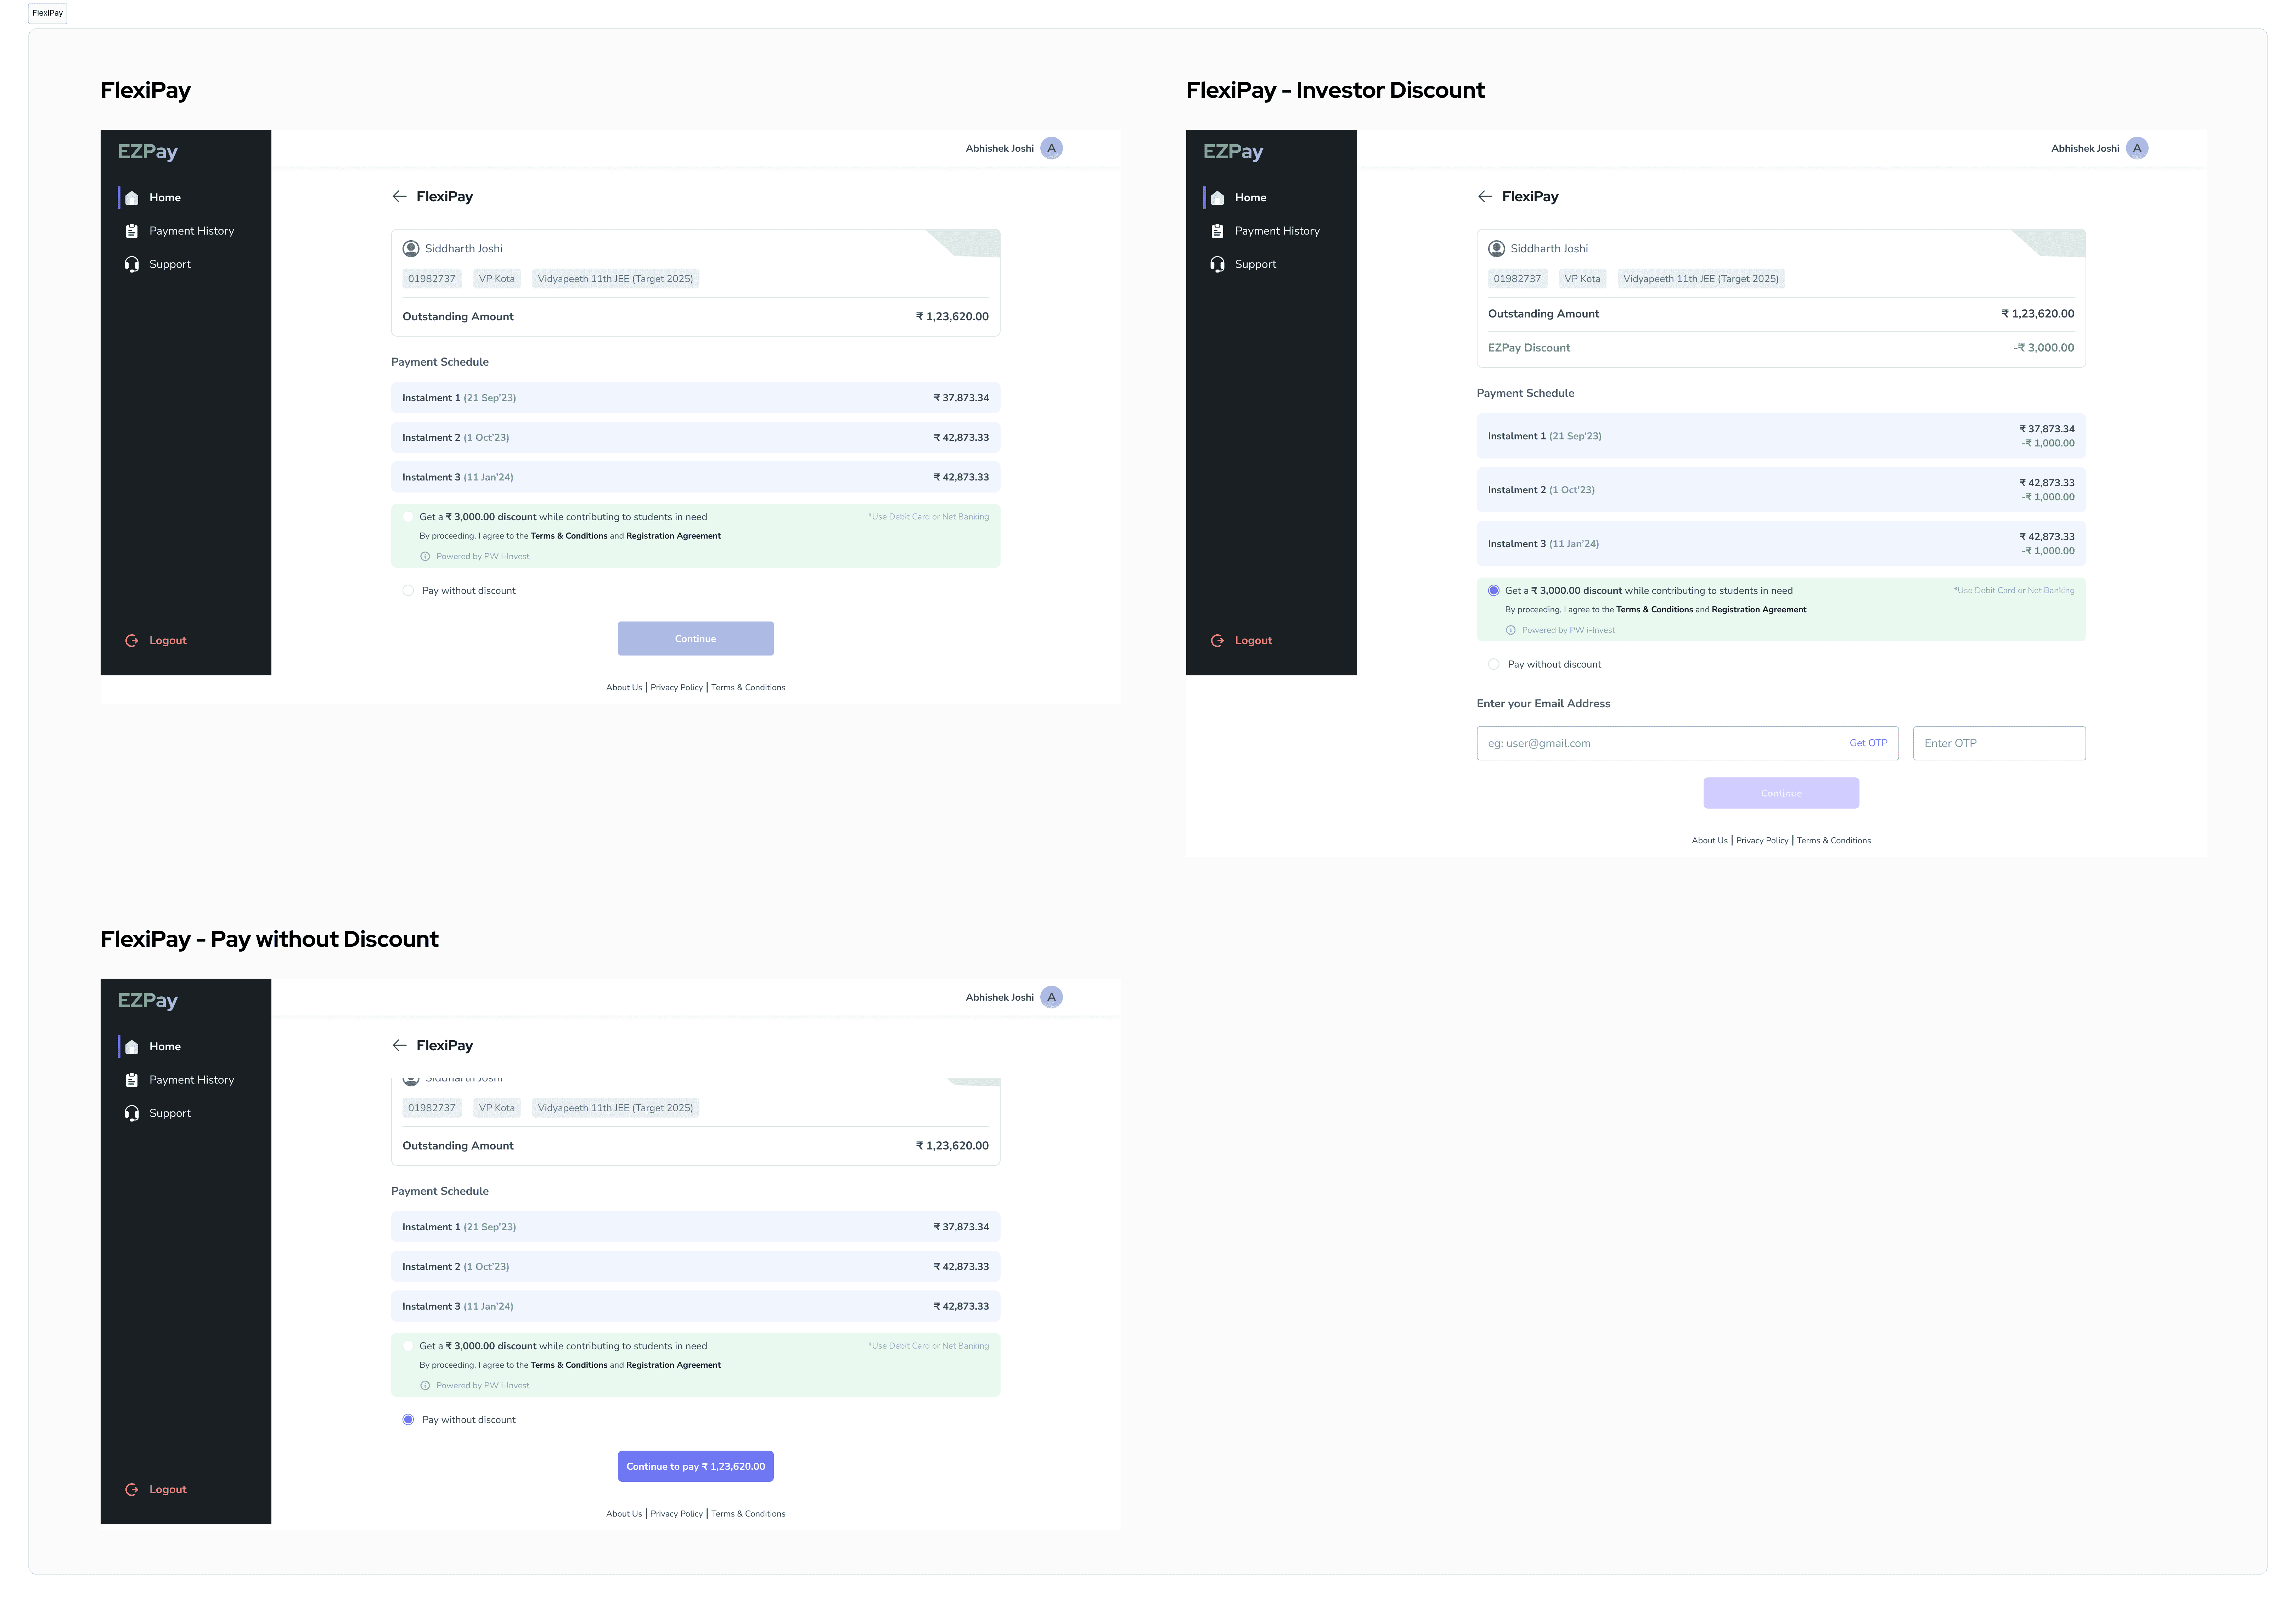
Task: Open About Us footer link, Pay without Discount frame
Action: 624,1514
